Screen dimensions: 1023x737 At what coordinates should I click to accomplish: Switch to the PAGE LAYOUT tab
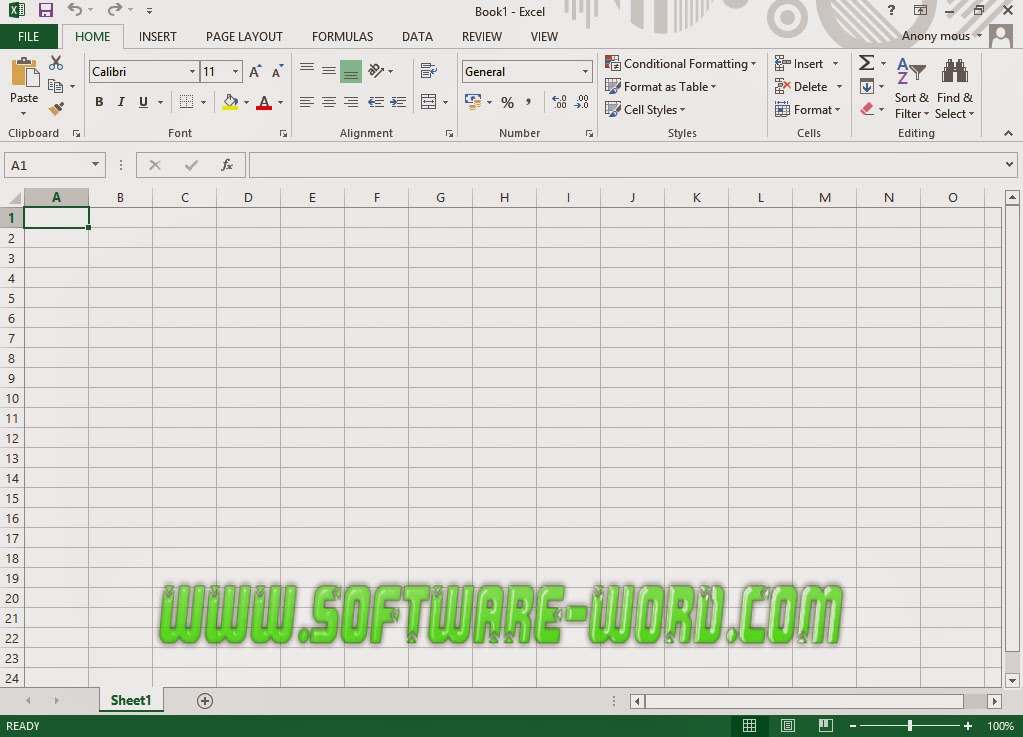[245, 37]
